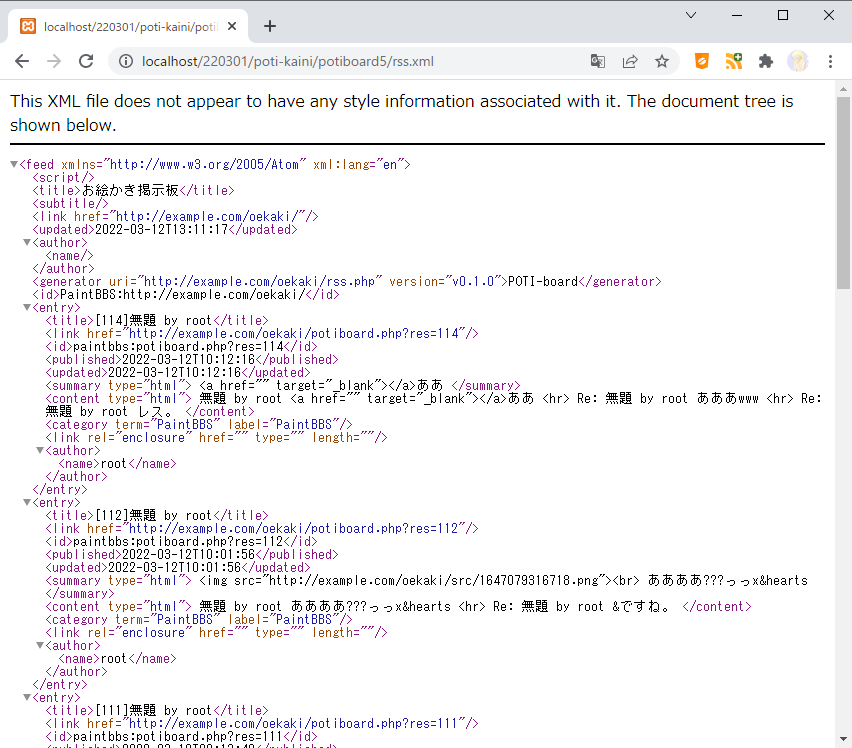852x748 pixels.
Task: Click the vertical scrollbar thumb
Action: tap(843, 193)
